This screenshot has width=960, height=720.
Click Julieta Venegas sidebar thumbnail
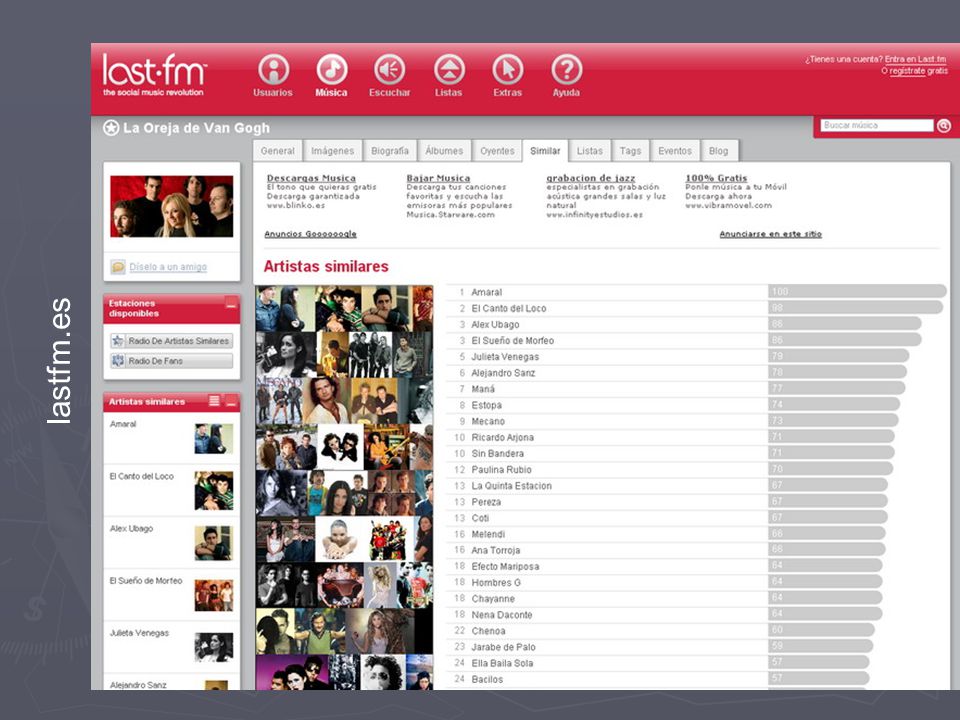pyautogui.click(x=214, y=647)
